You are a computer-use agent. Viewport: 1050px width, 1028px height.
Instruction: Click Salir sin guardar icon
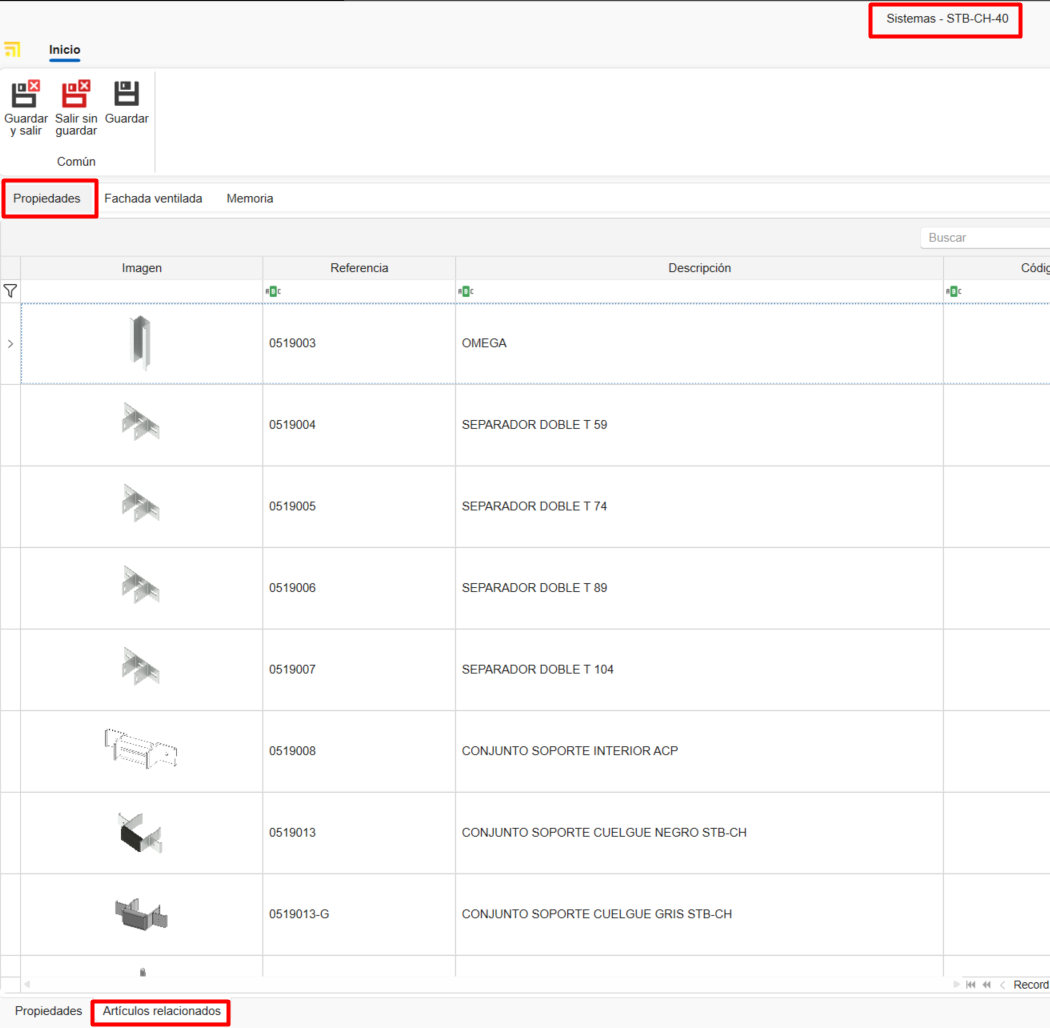[x=76, y=95]
